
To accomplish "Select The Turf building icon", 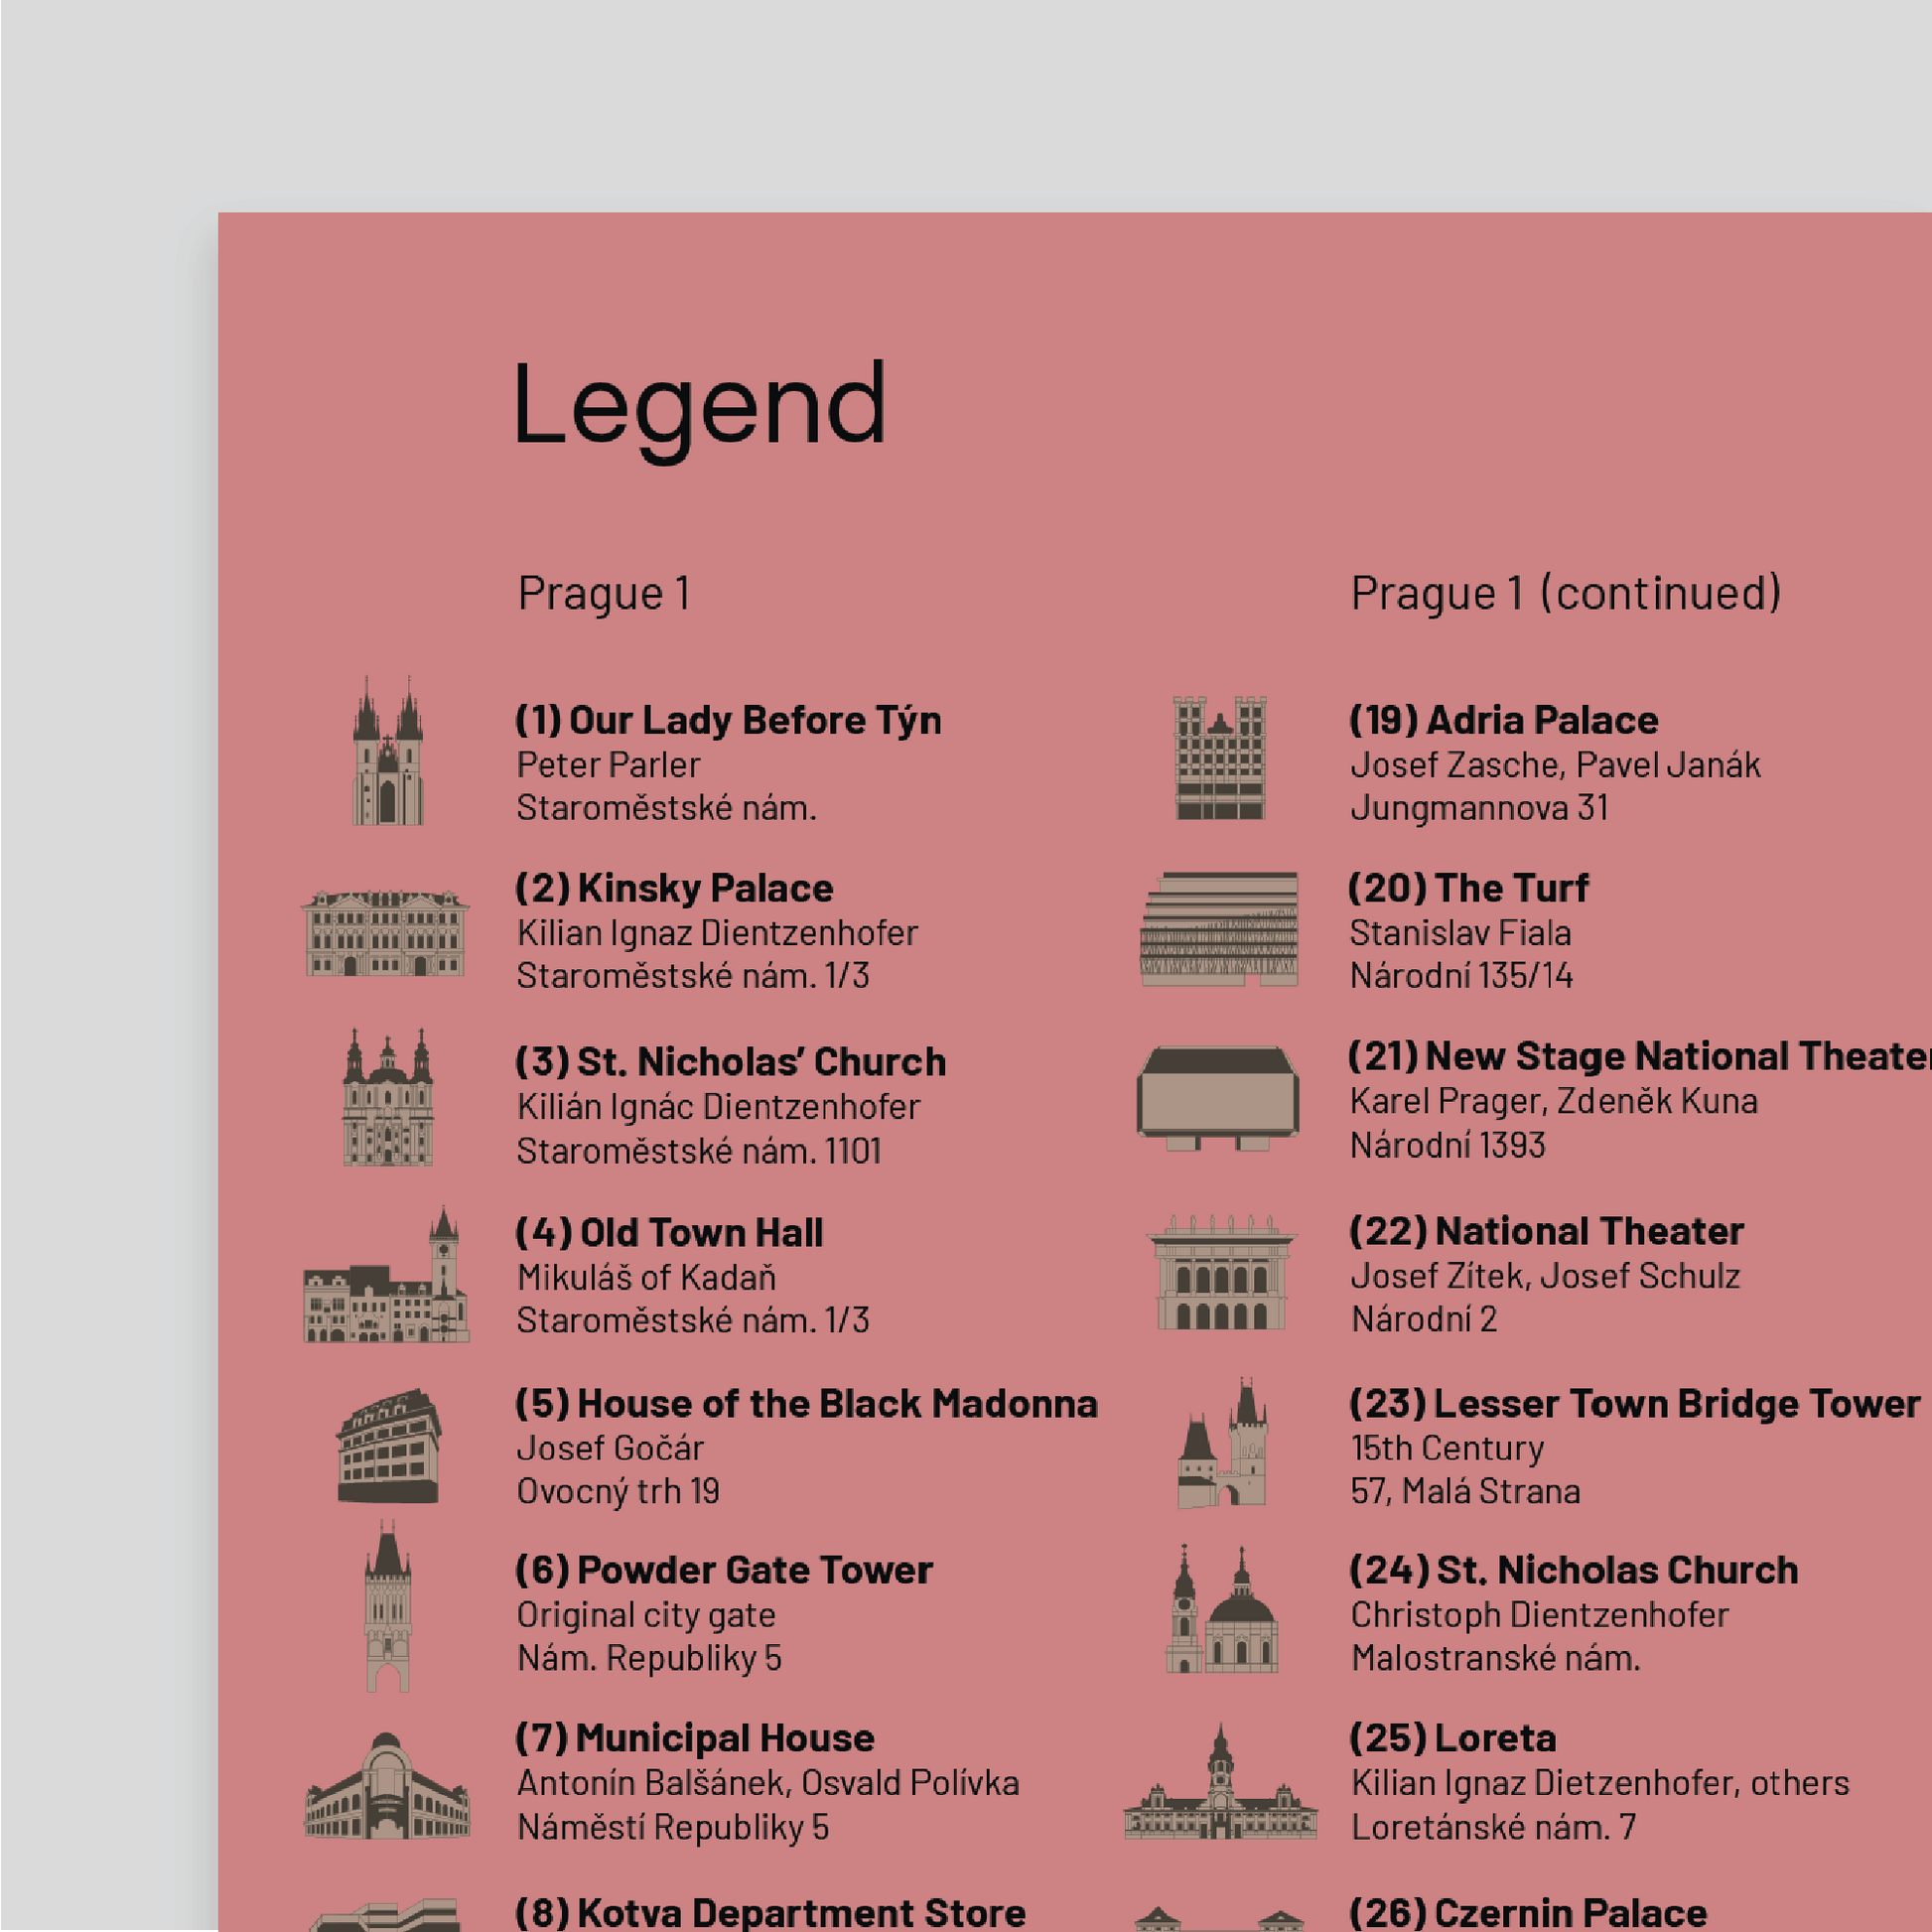I will (x=1219, y=929).
